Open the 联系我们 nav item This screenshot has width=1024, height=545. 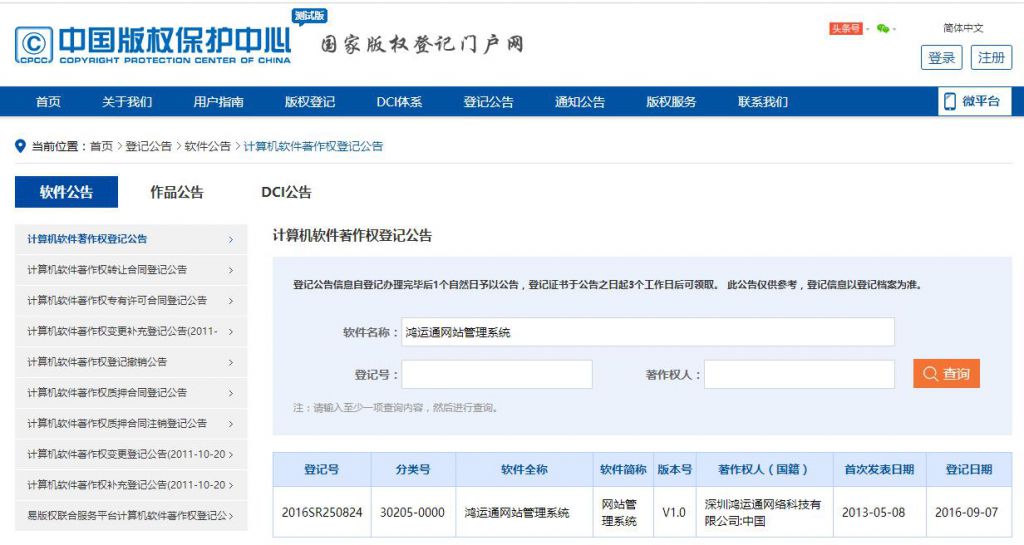(763, 102)
